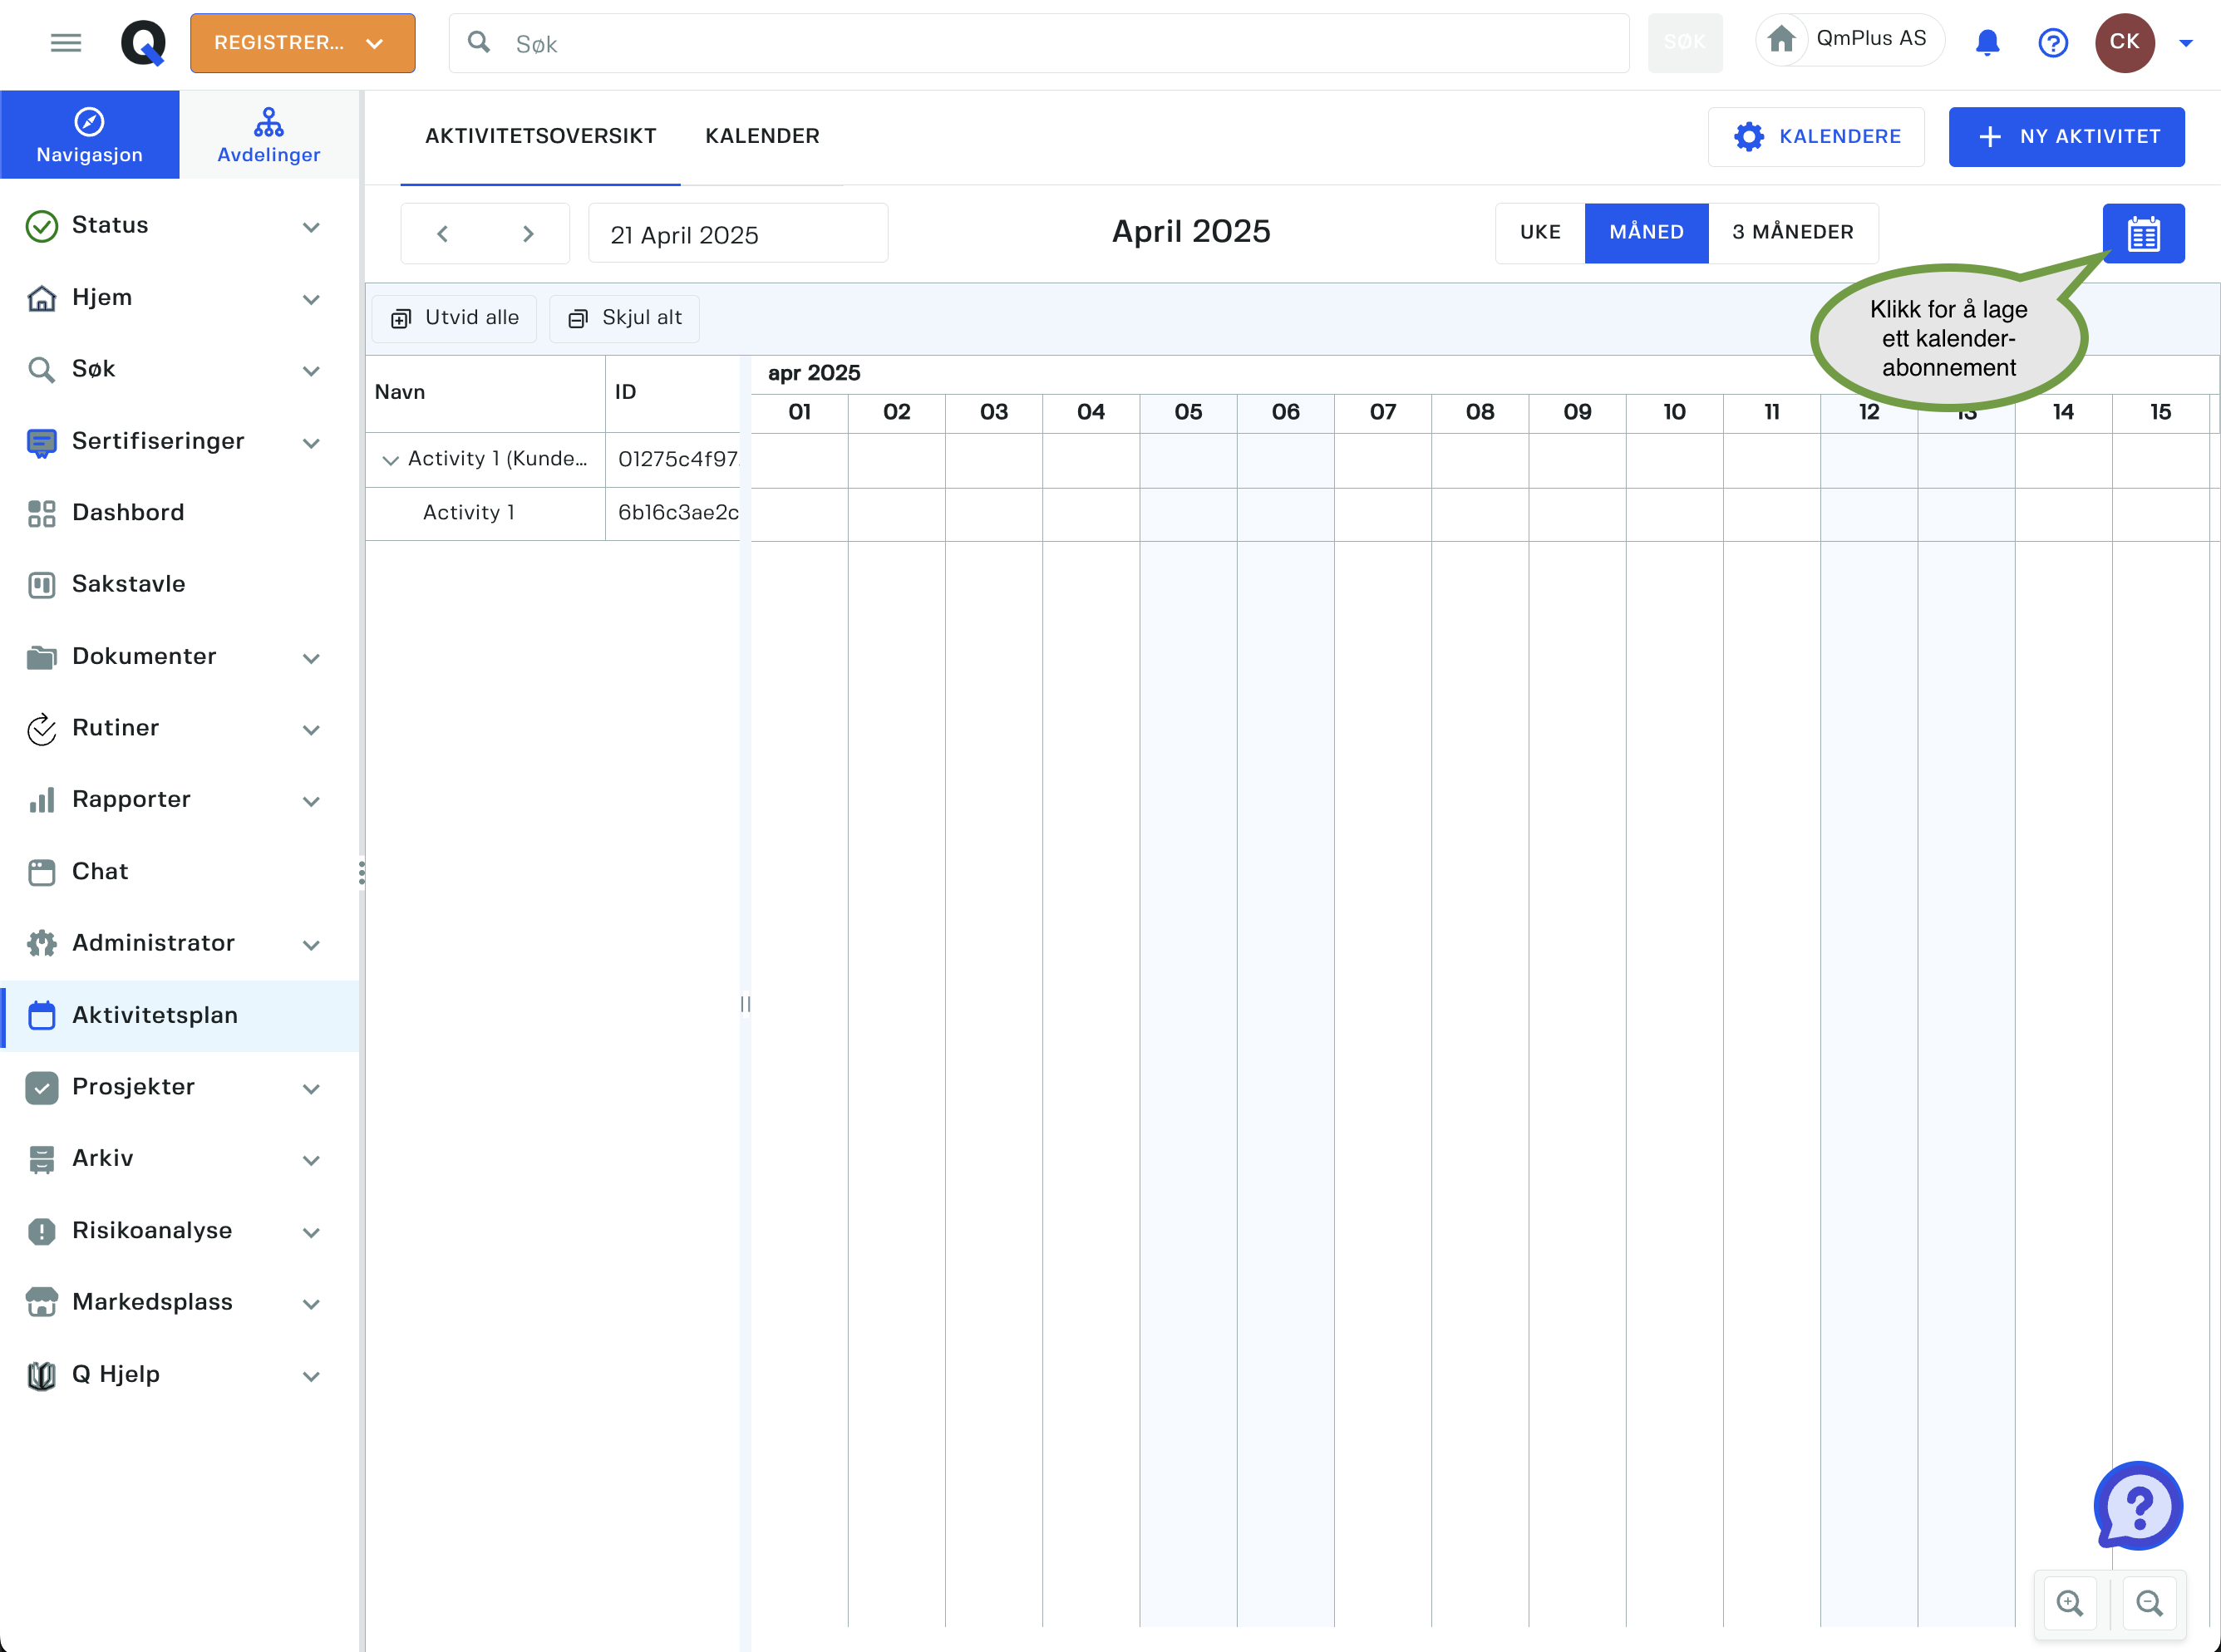Zoom in the Gantt timeline

2070,1603
